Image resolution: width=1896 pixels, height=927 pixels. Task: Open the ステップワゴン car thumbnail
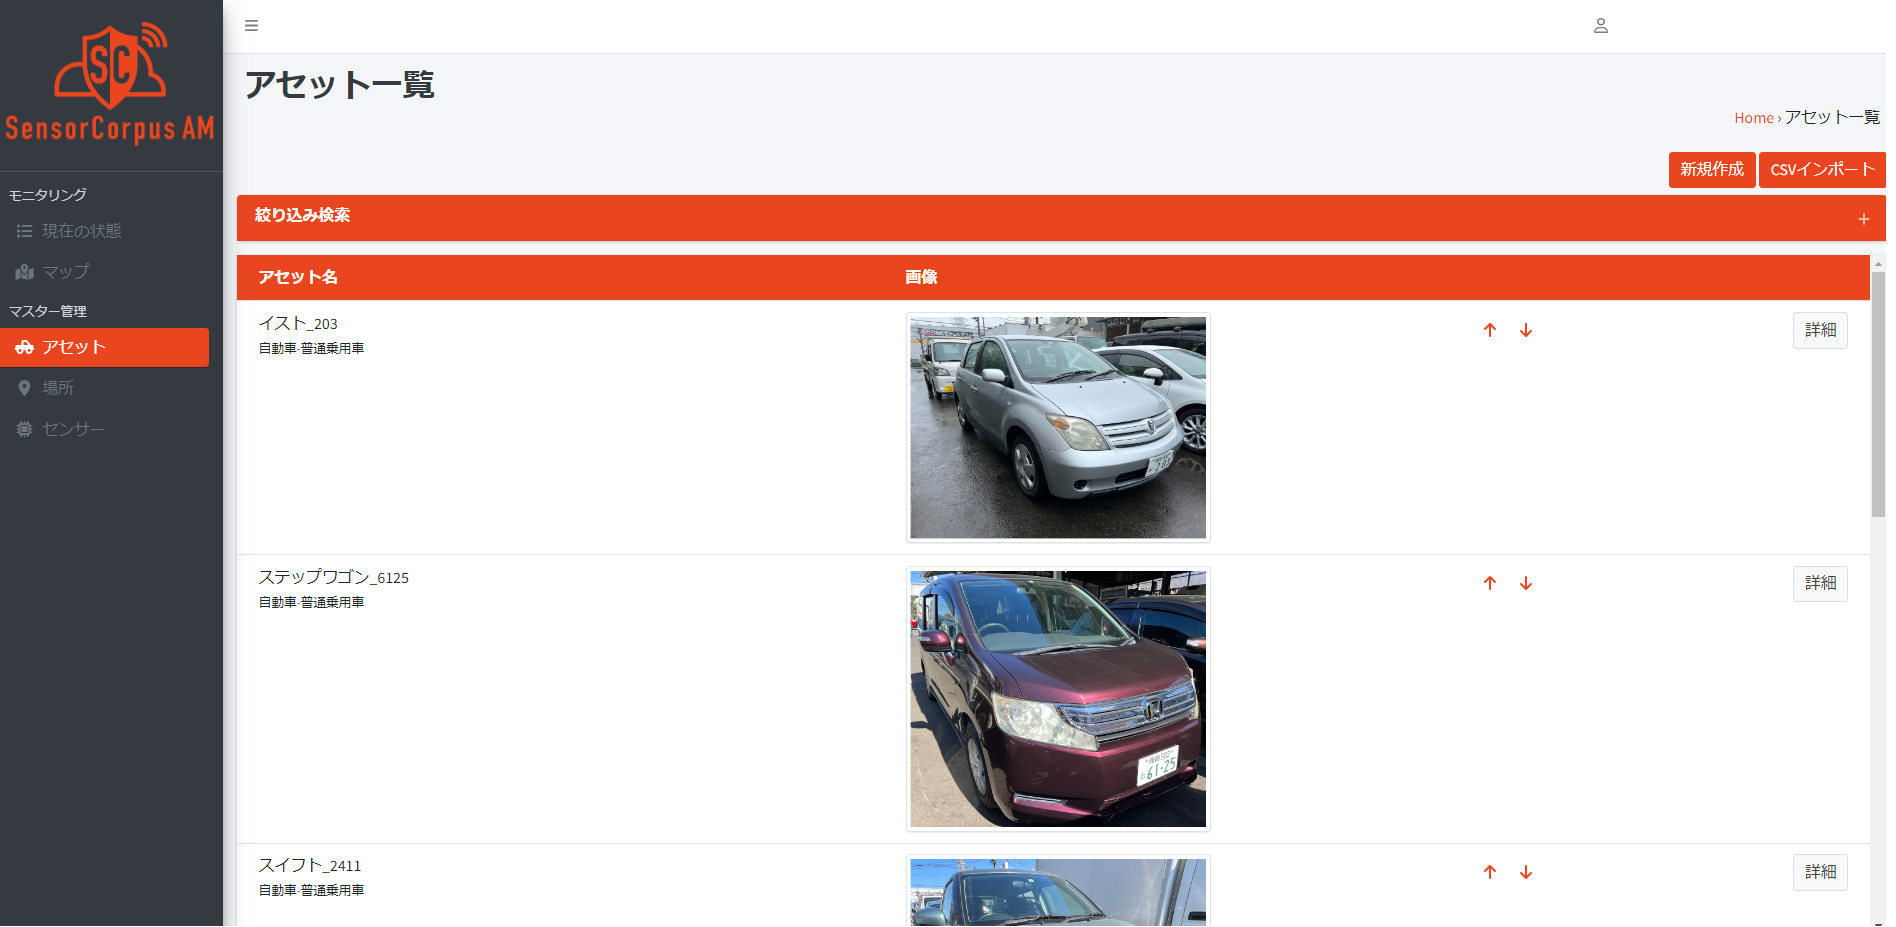[x=1058, y=699]
